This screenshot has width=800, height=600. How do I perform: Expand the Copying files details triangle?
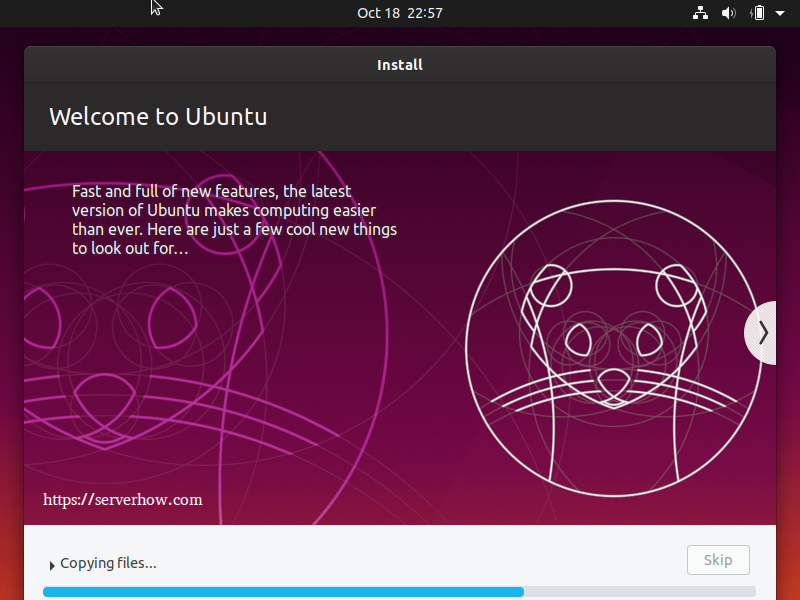[52, 565]
